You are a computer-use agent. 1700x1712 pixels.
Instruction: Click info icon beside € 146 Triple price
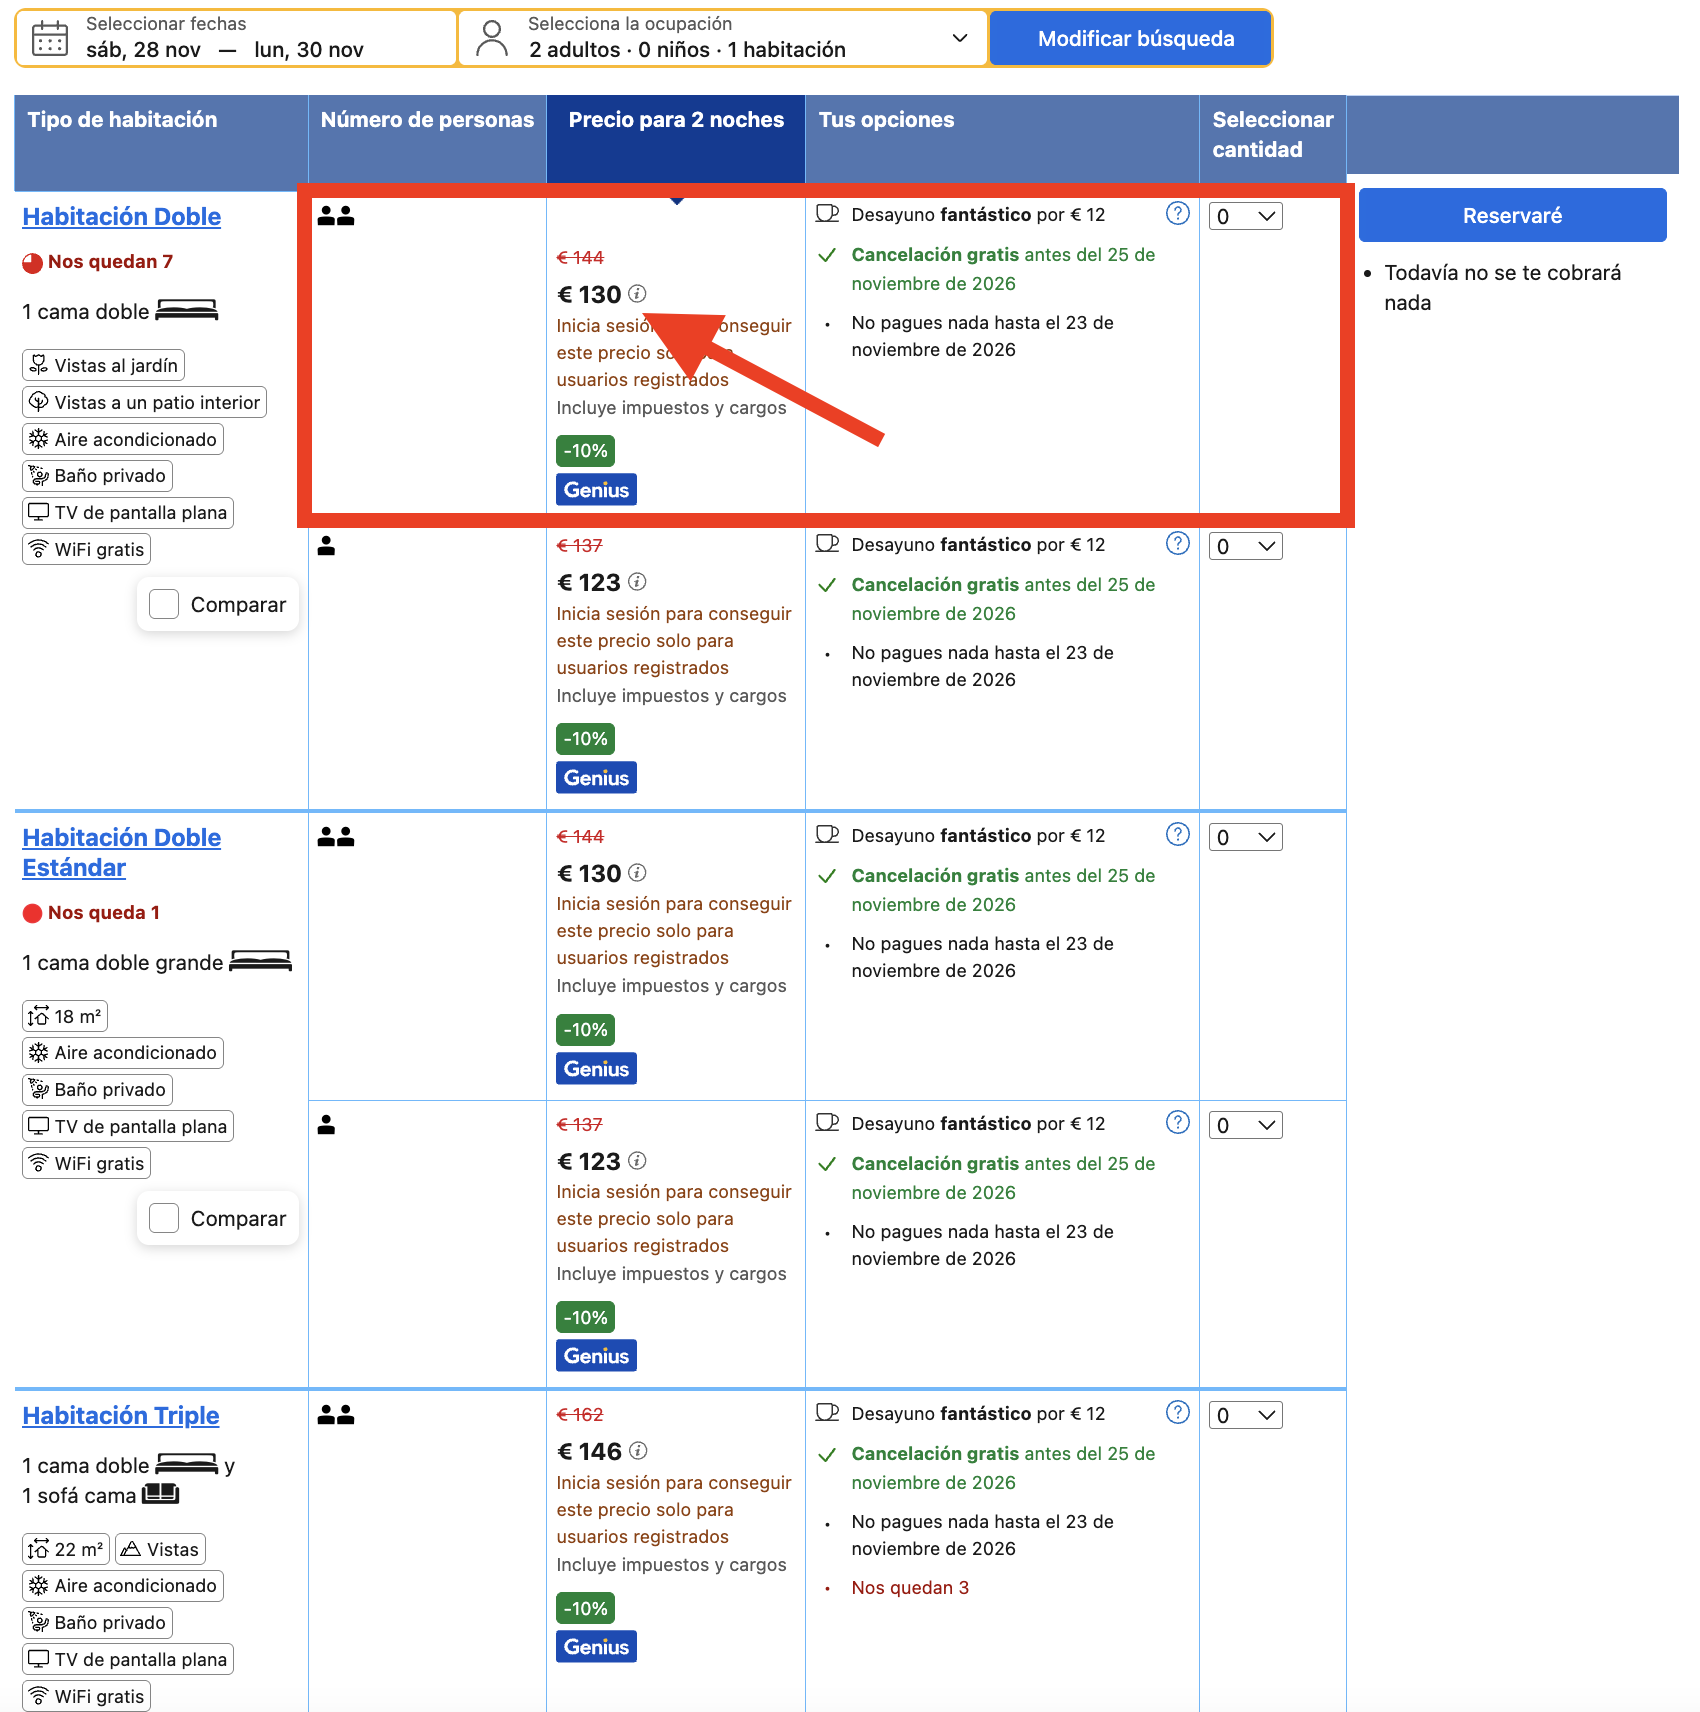[x=639, y=1451]
